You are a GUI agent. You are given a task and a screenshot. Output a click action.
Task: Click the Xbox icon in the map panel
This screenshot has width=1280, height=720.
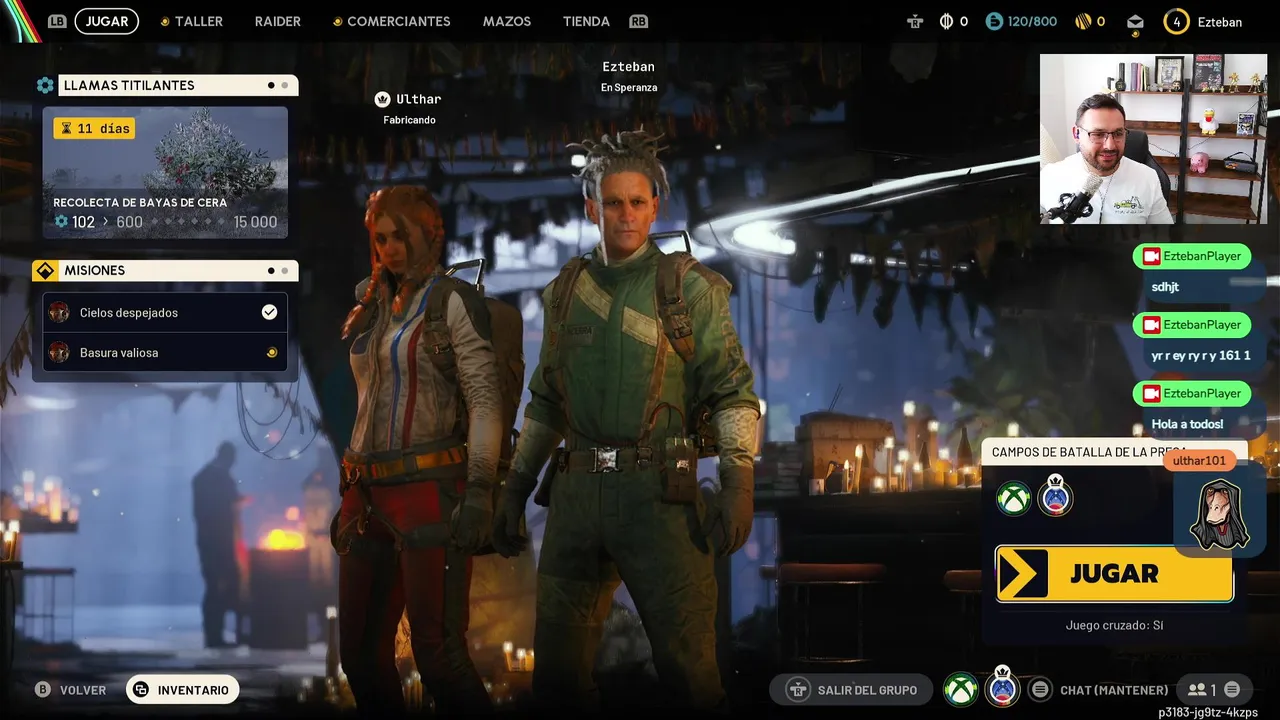click(1014, 498)
